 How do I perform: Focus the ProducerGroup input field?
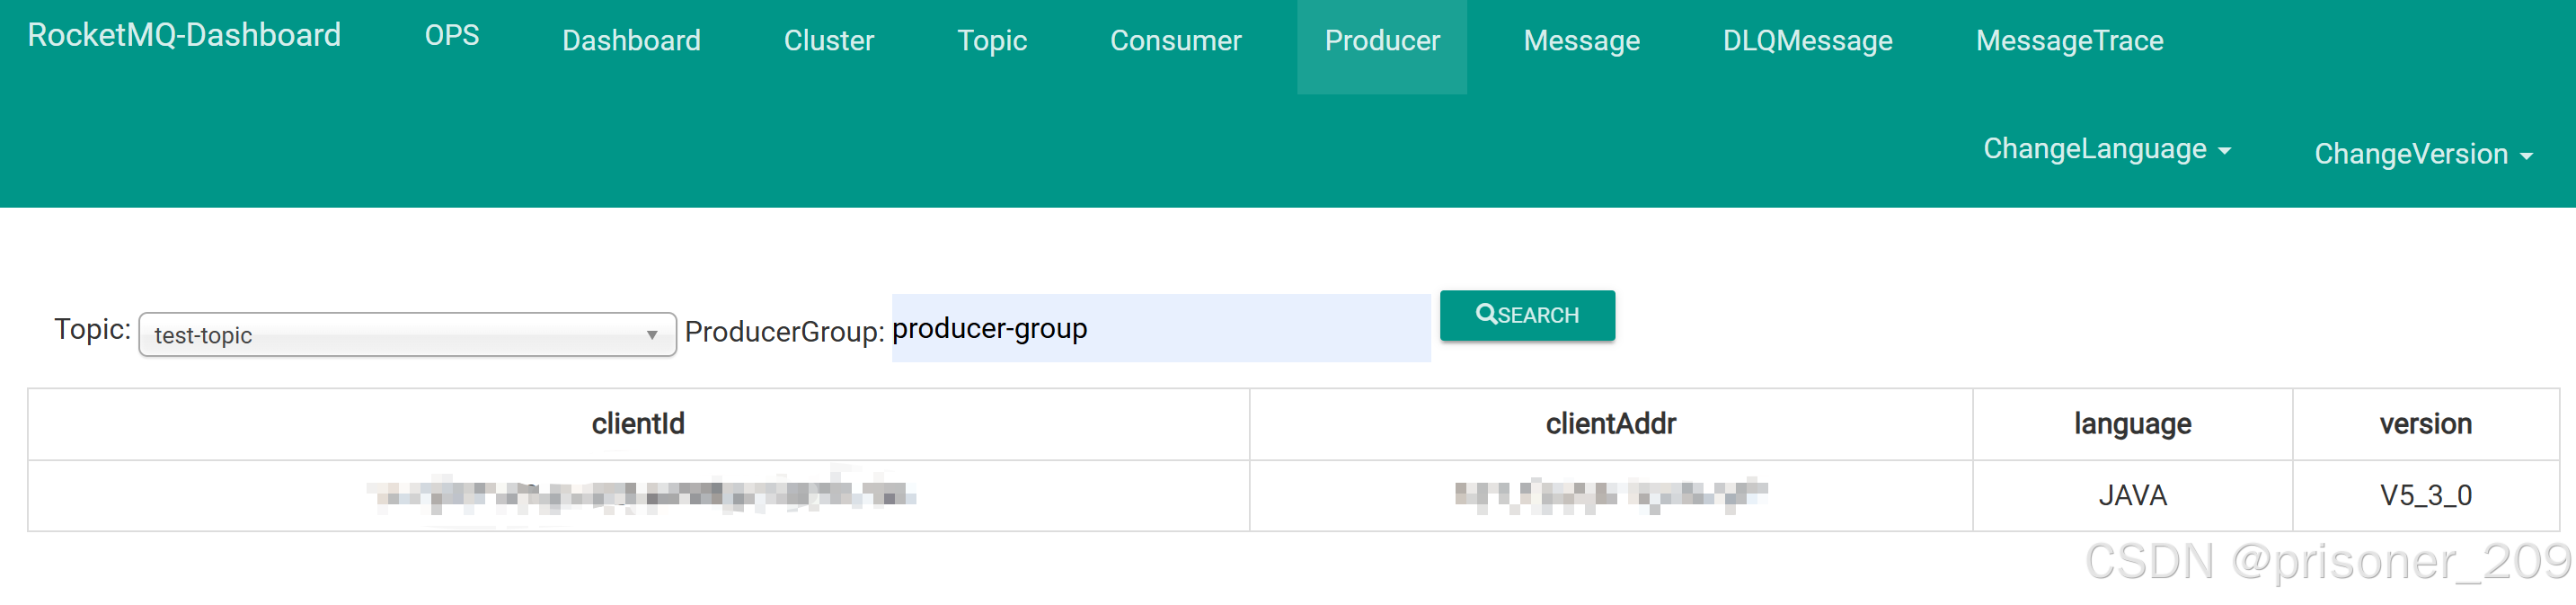1160,328
